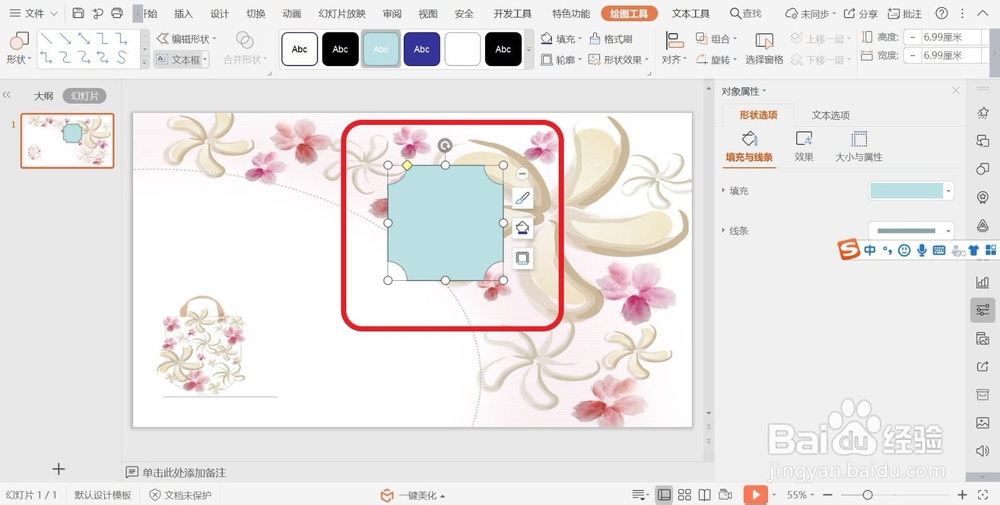Open the 文件 file menu

coord(33,13)
